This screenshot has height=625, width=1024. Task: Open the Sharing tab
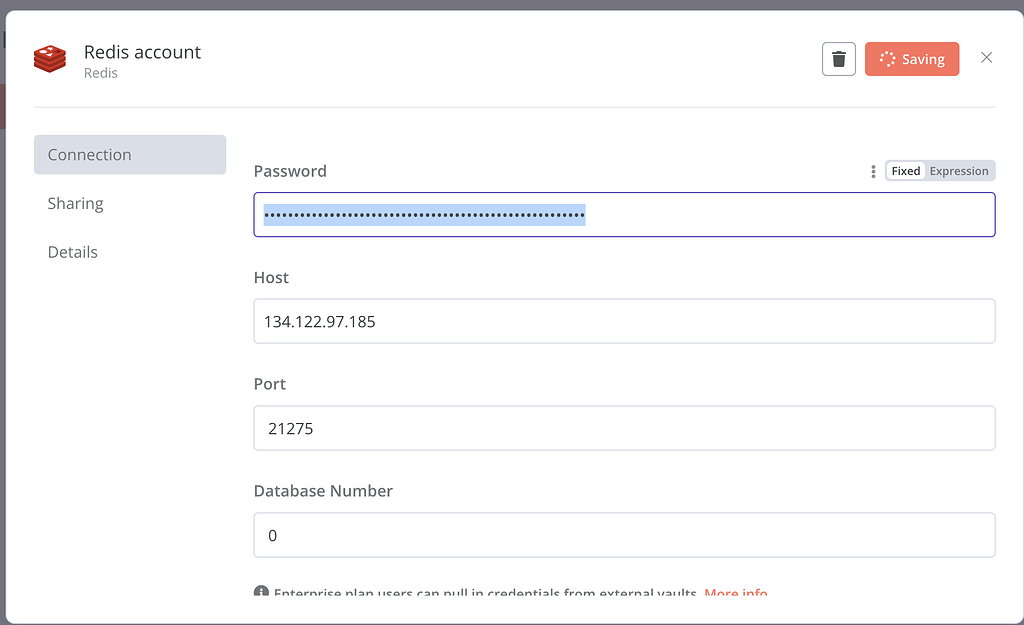coord(76,204)
